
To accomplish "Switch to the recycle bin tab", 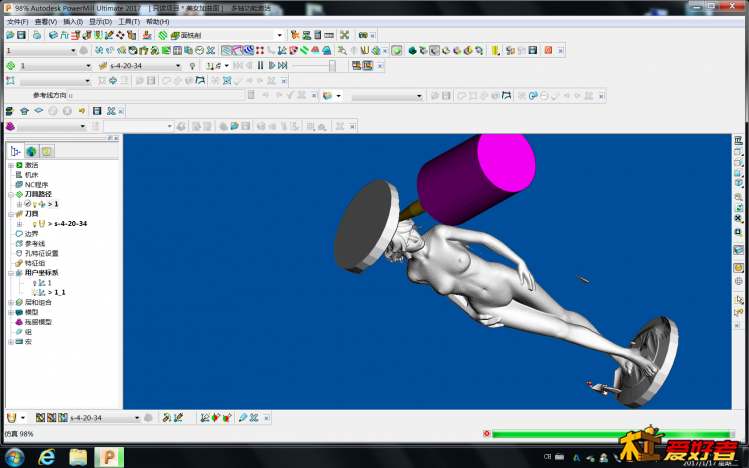I will pos(47,151).
